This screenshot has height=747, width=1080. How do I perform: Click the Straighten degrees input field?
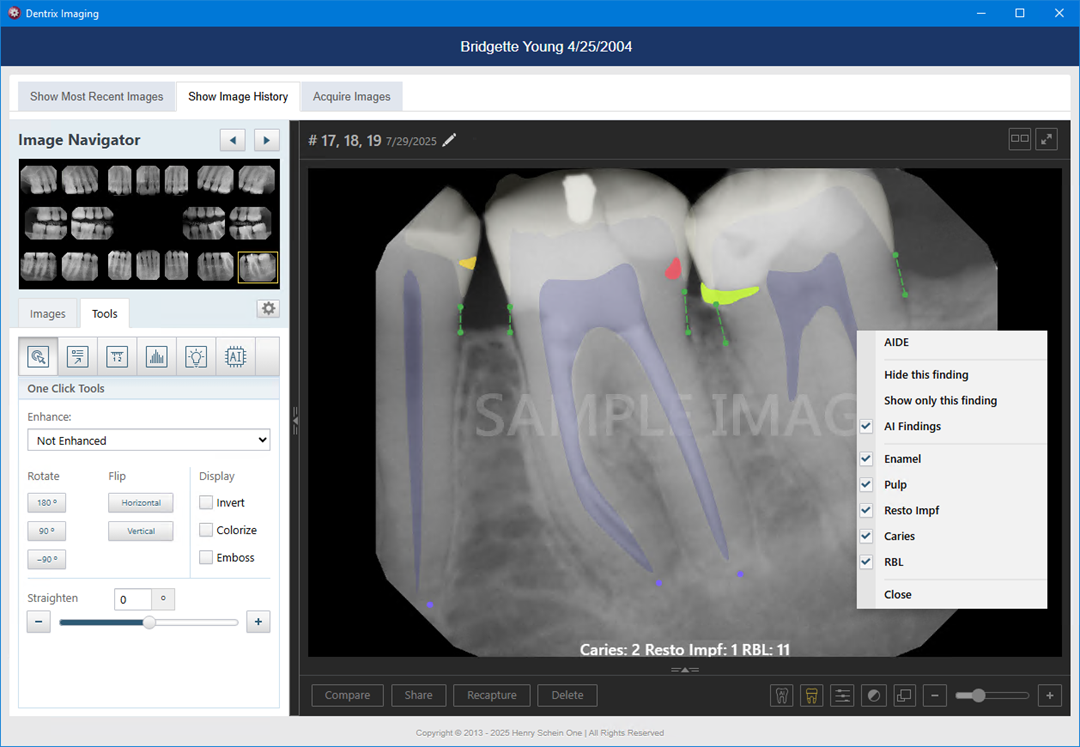pyautogui.click(x=133, y=600)
